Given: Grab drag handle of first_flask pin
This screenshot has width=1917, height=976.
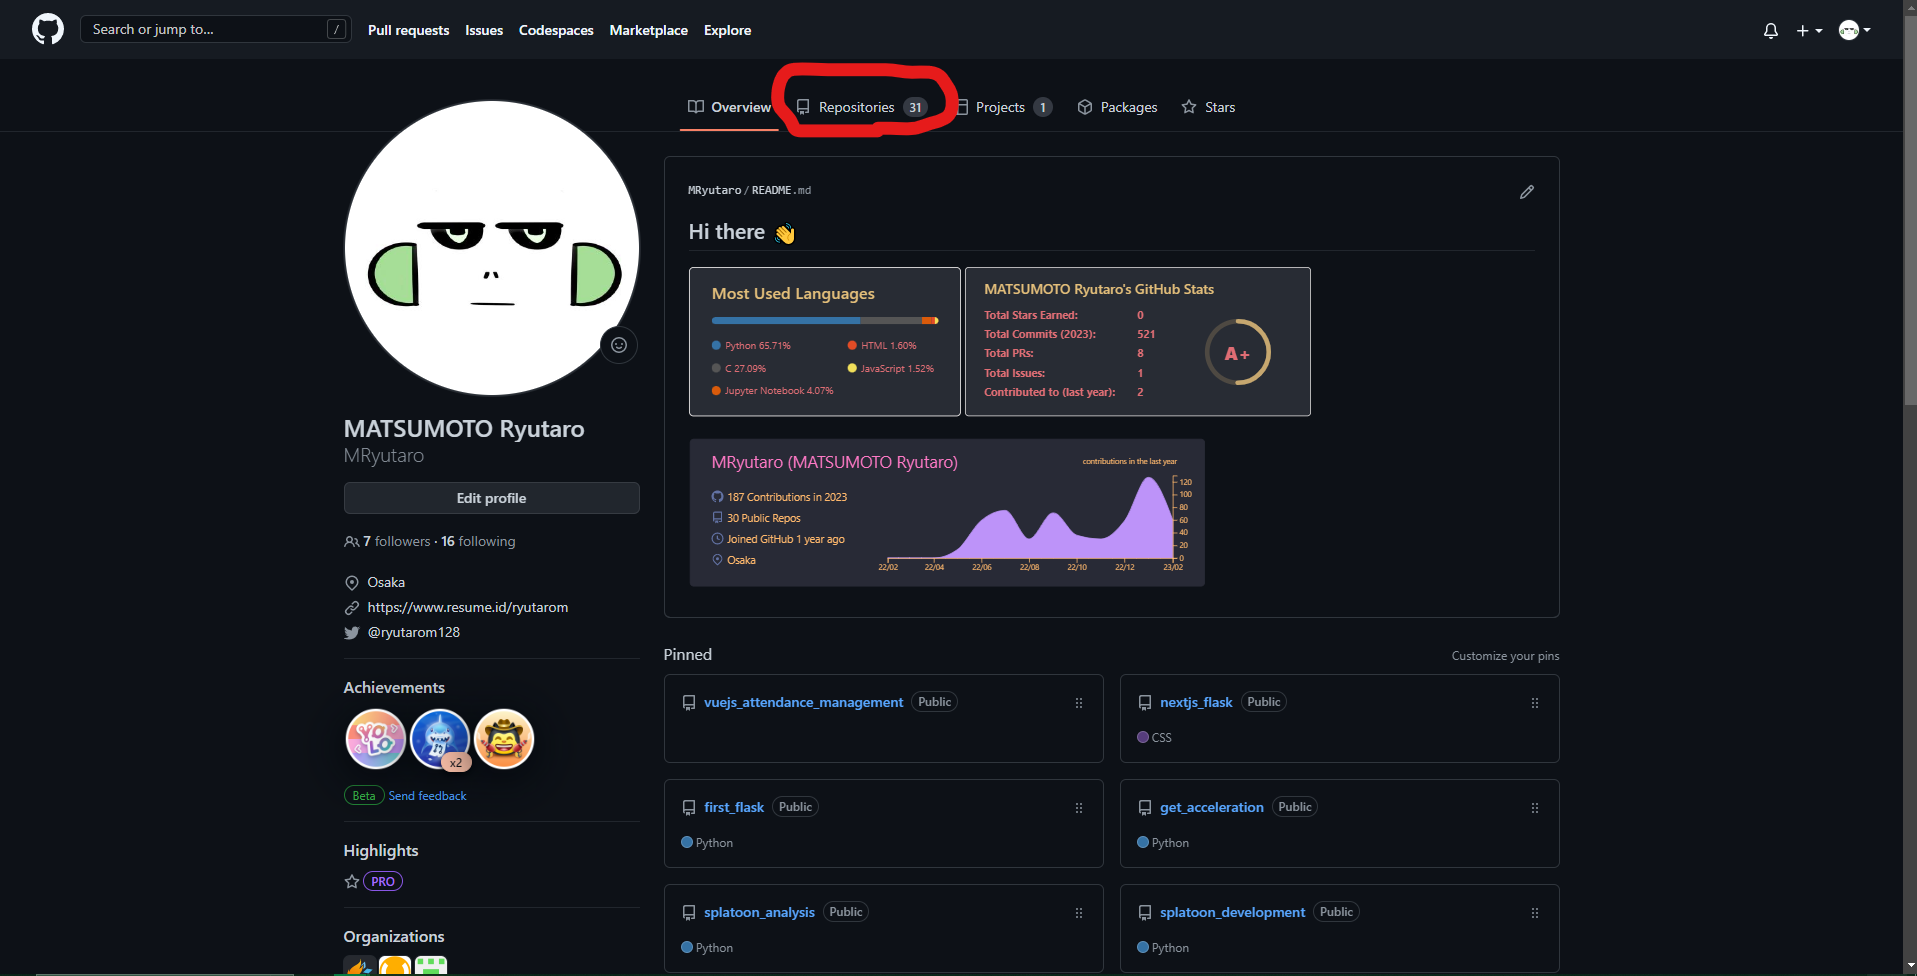Looking at the screenshot, I should (x=1078, y=808).
